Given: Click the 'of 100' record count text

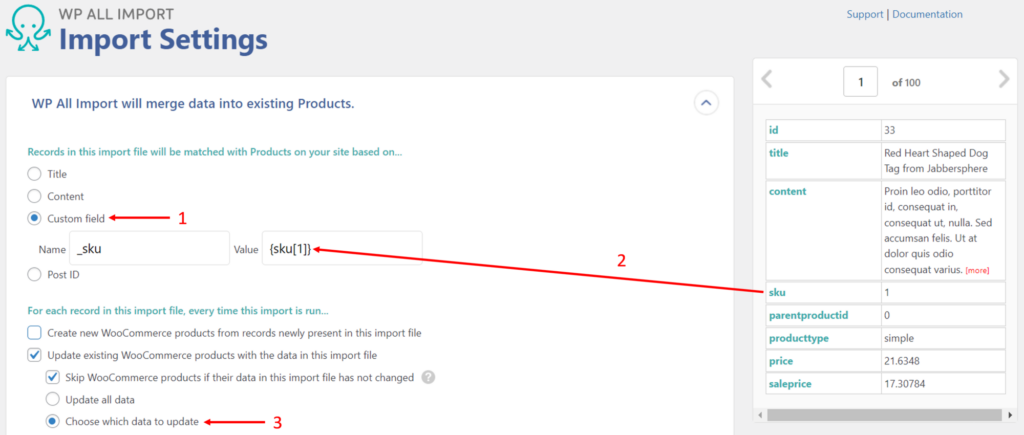Looking at the screenshot, I should 906,83.
